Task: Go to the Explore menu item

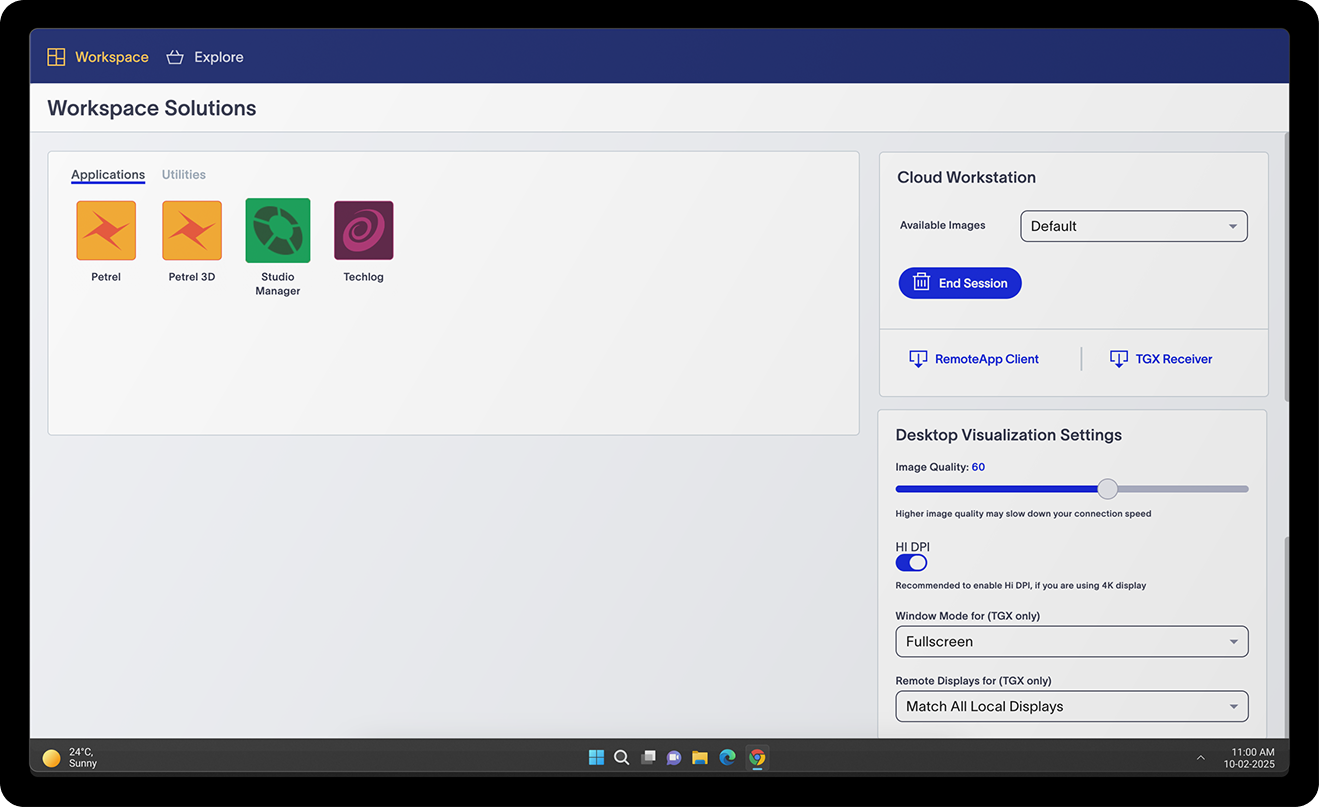Action: [x=205, y=57]
